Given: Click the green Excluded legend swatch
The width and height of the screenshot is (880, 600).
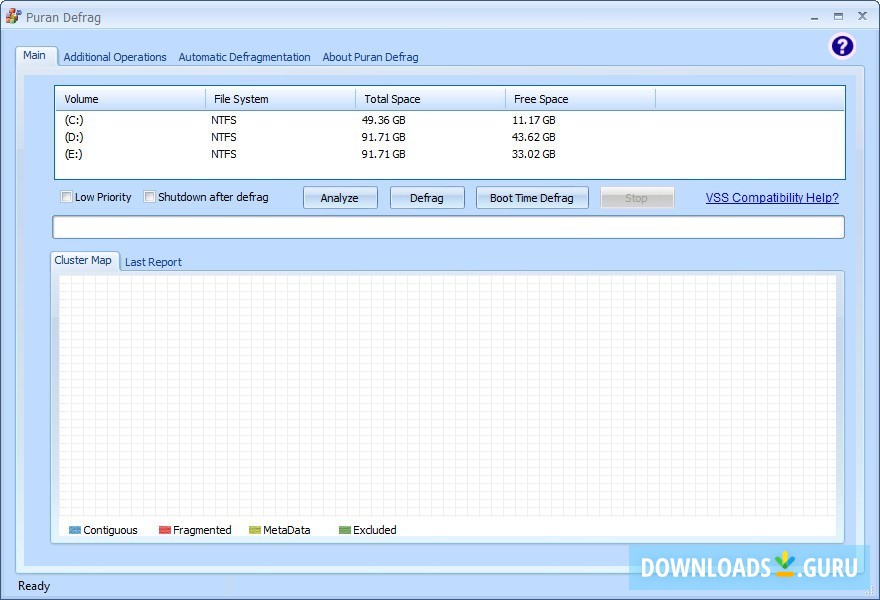Looking at the screenshot, I should pos(345,530).
